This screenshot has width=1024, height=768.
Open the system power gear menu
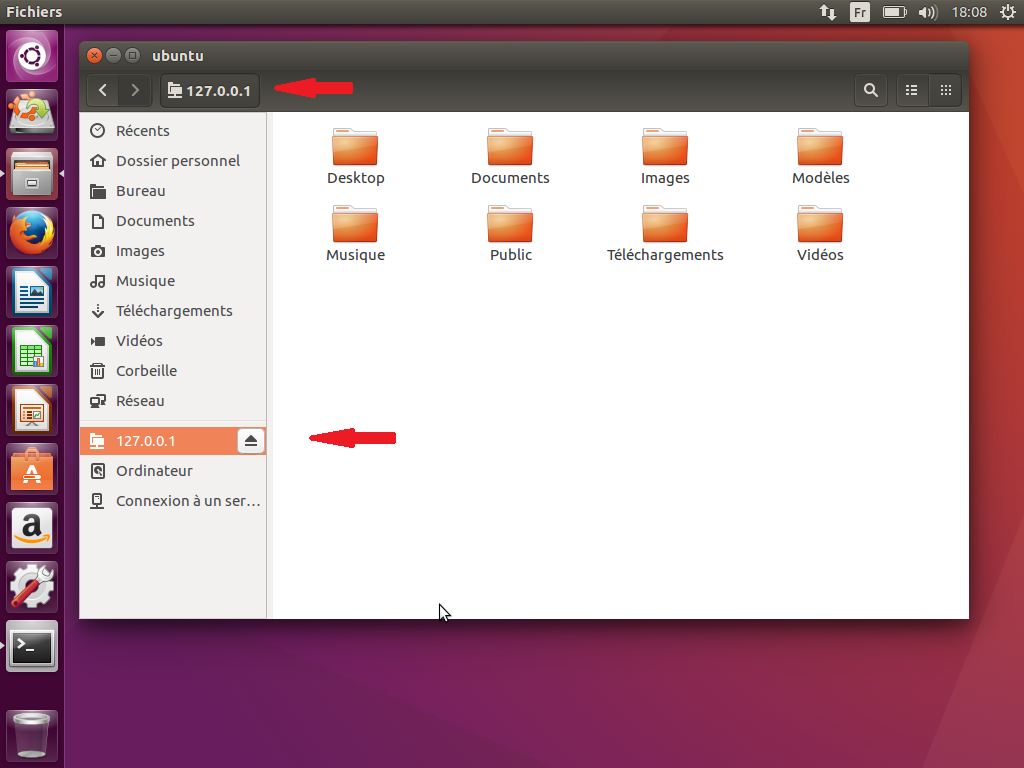[x=1006, y=12]
